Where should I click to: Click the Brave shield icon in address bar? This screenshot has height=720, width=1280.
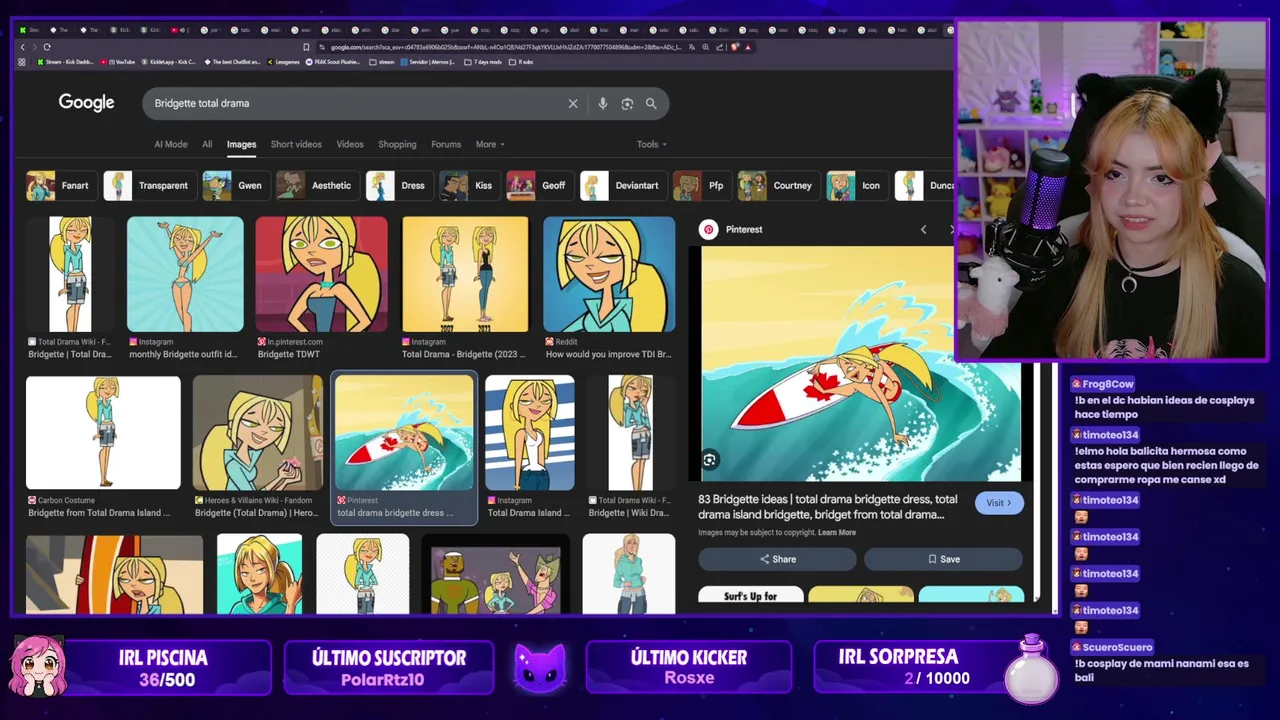click(x=735, y=47)
